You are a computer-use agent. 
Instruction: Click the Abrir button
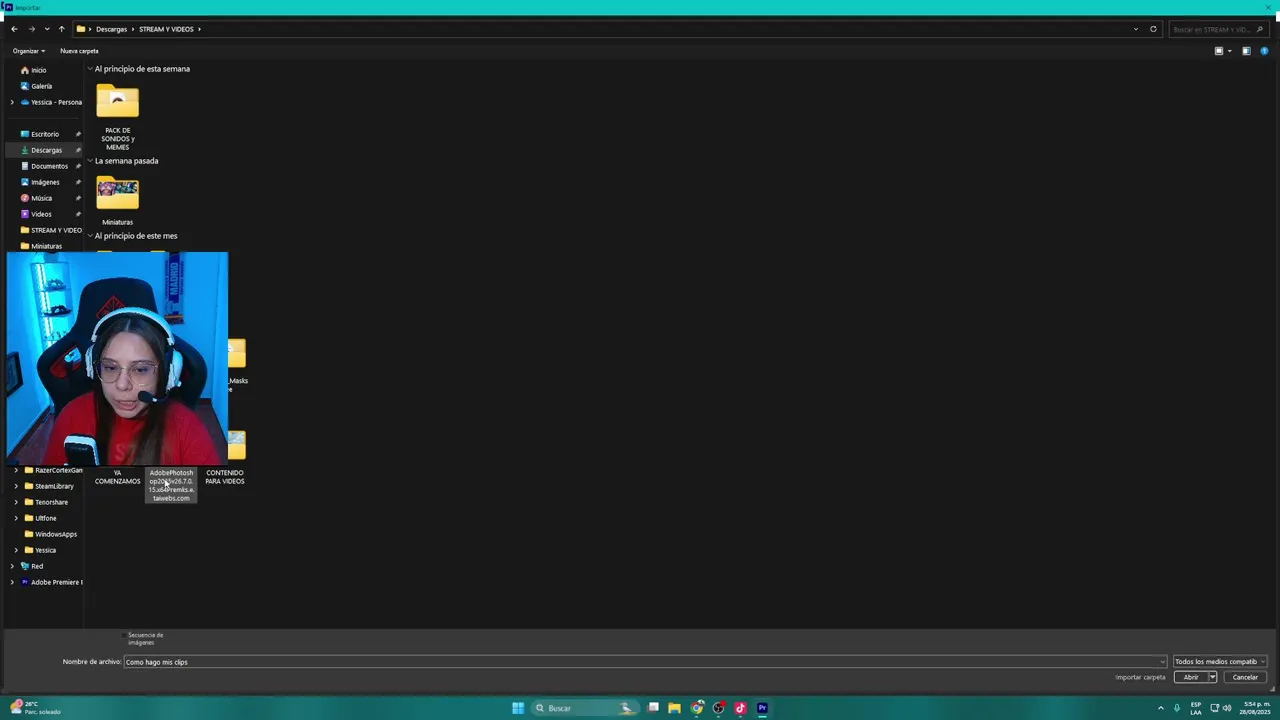tap(1190, 678)
